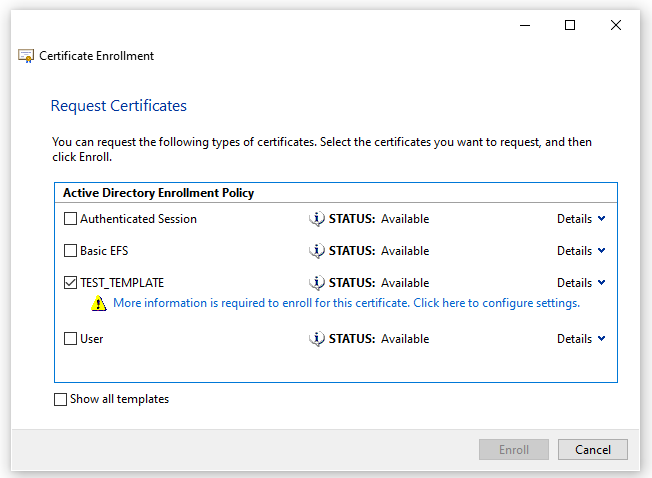Open the 'More information is required' settings link
The height and width of the screenshot is (478, 652).
(346, 303)
